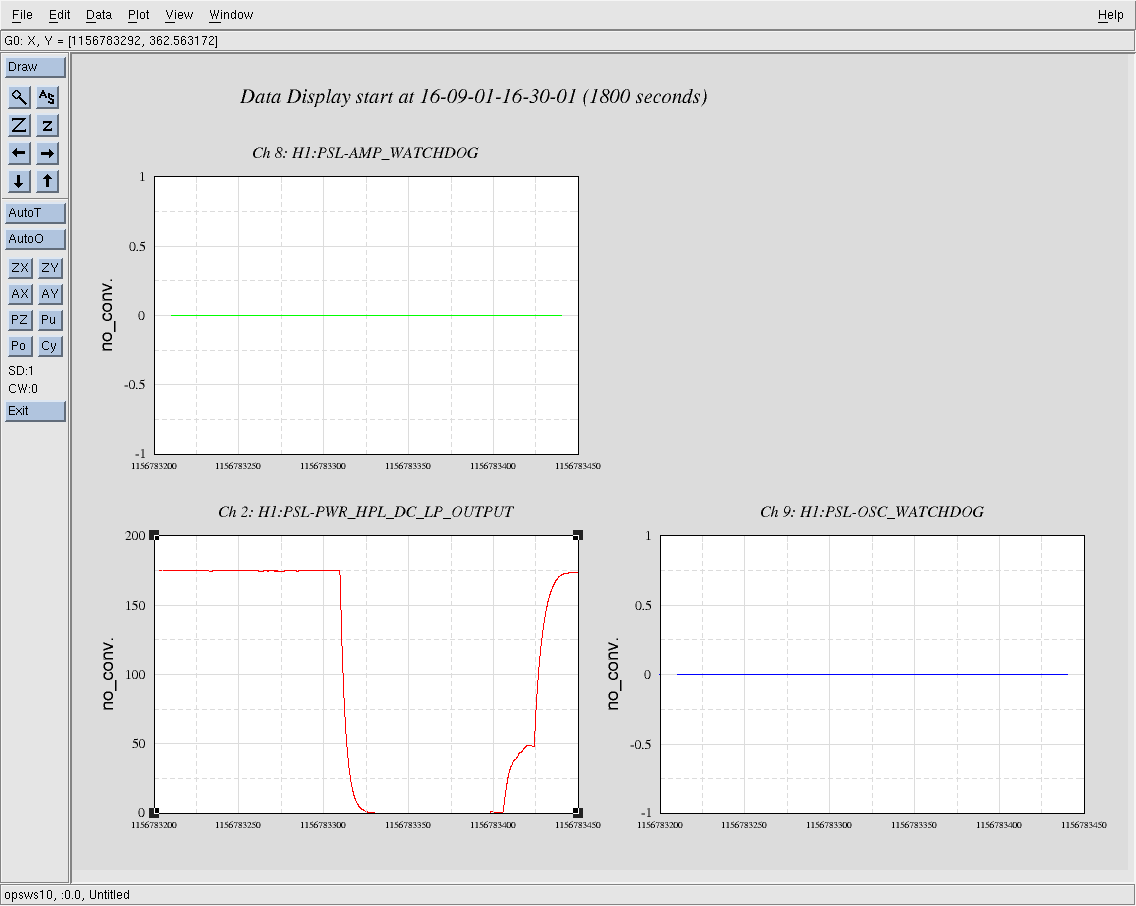Click the ZX zoom X-axis button
1136x906 pixels.
point(20,268)
